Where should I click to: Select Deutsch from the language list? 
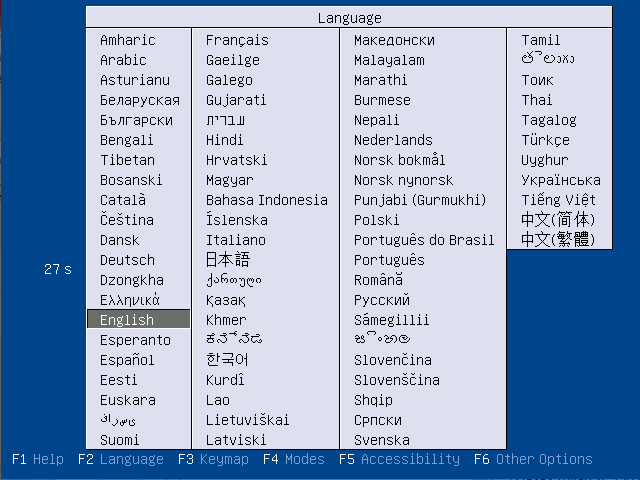(x=127, y=260)
